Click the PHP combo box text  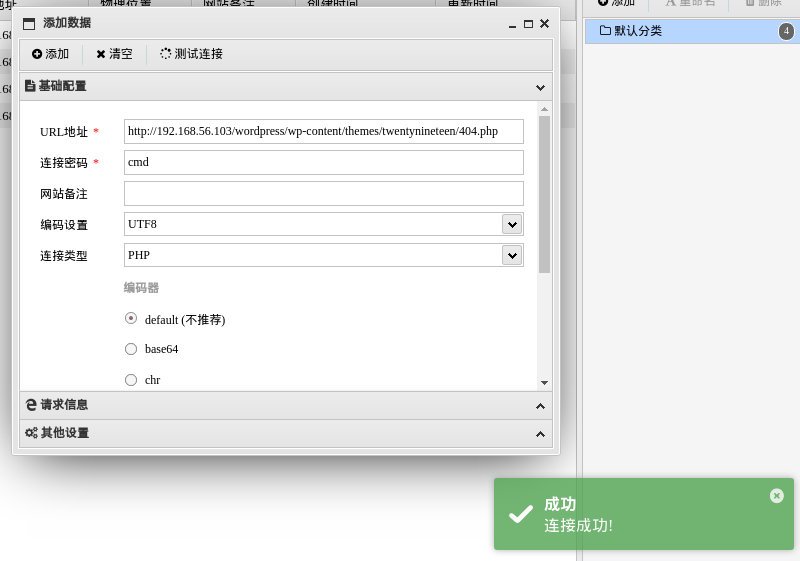139,256
